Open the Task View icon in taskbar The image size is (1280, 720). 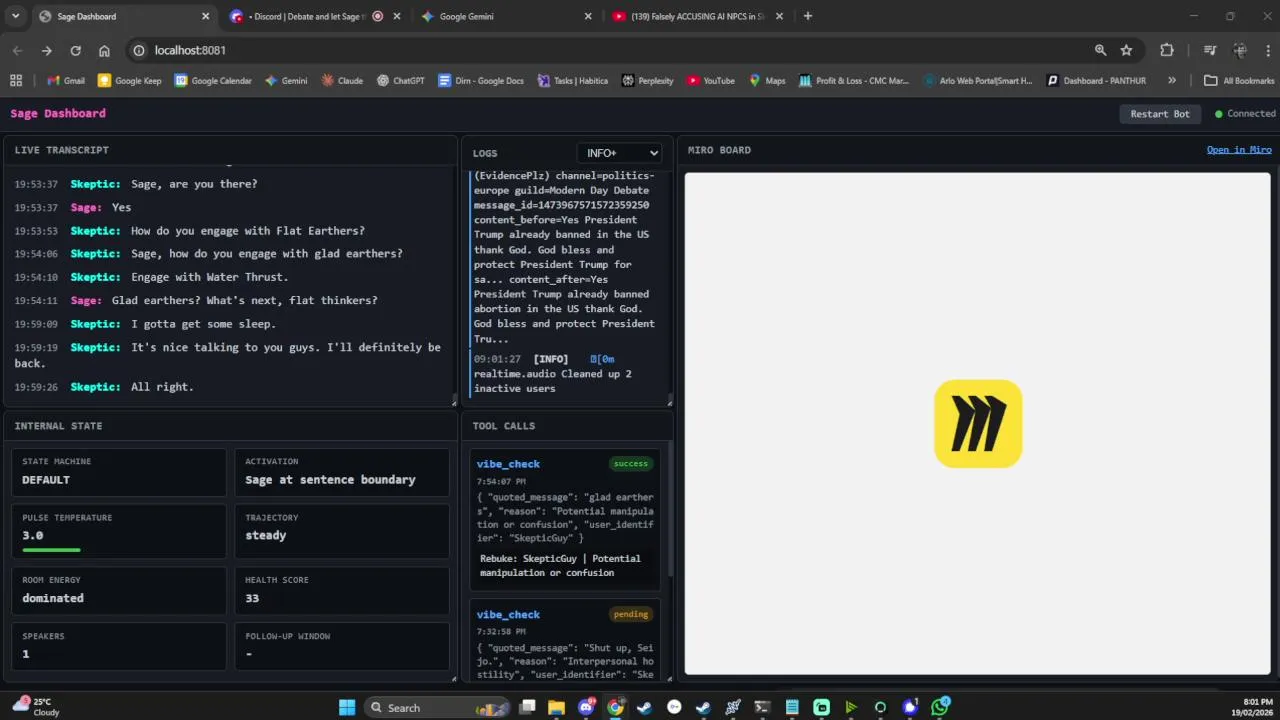(527, 707)
